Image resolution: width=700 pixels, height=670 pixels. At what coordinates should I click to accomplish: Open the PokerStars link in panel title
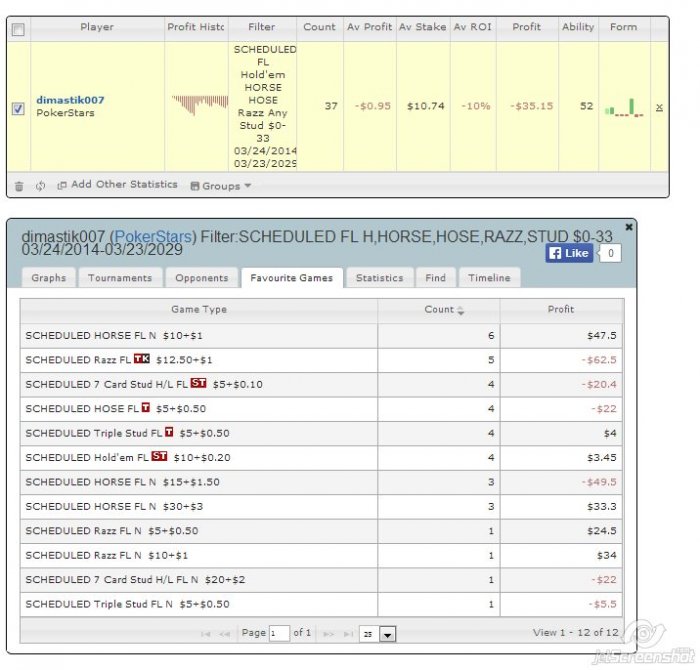click(x=153, y=237)
